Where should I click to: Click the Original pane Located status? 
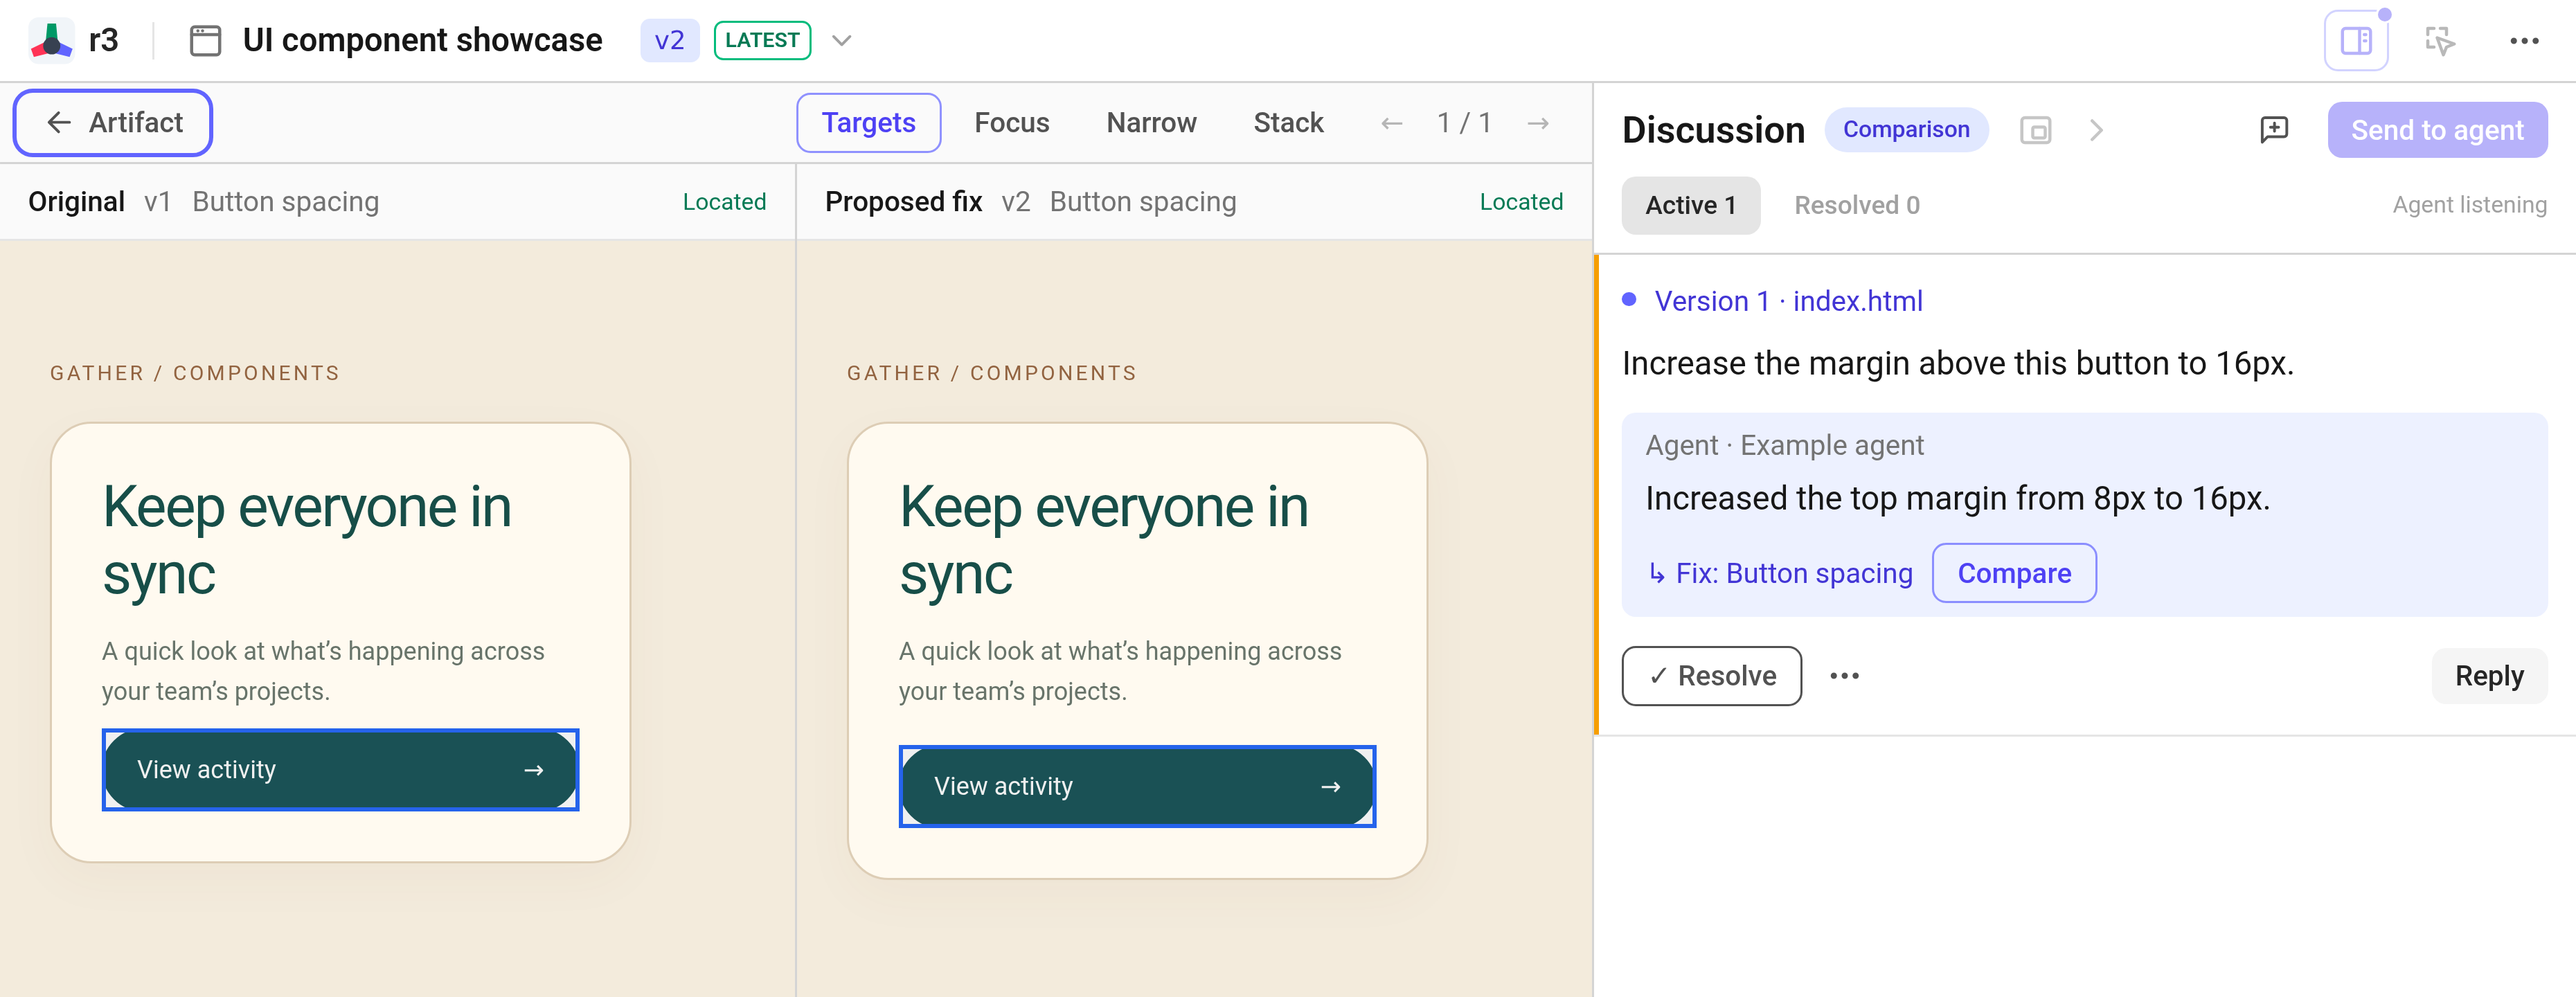point(724,202)
